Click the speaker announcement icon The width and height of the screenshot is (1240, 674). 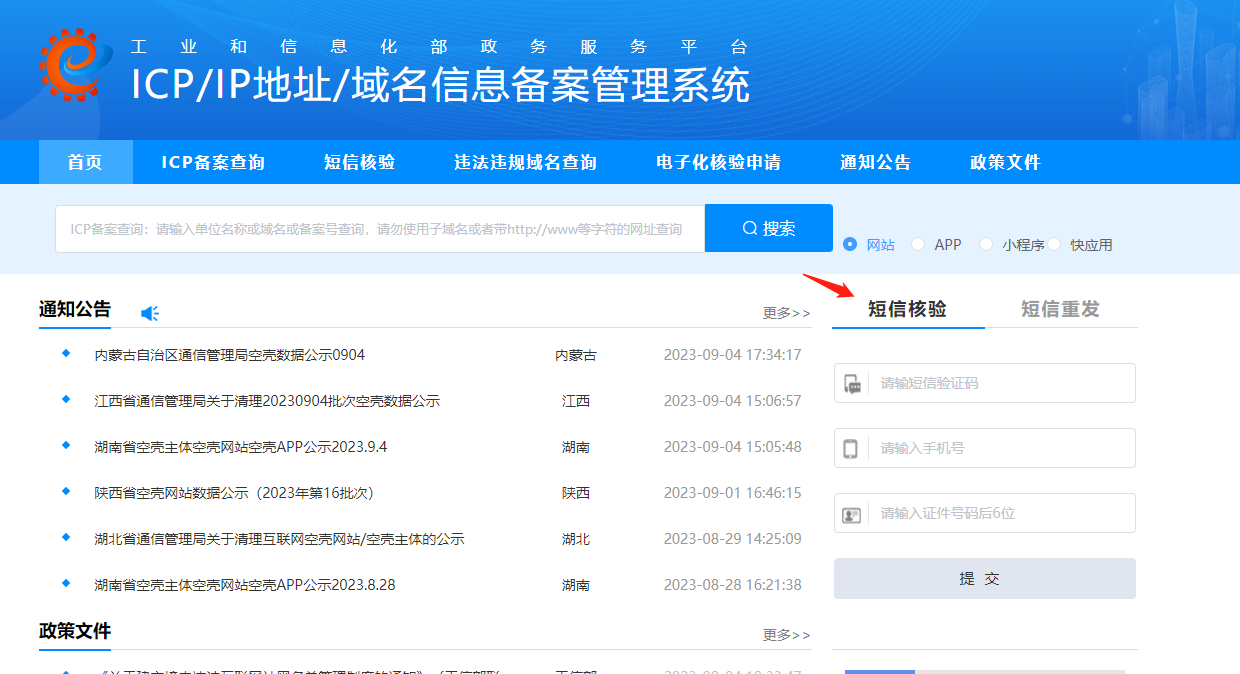(x=150, y=313)
